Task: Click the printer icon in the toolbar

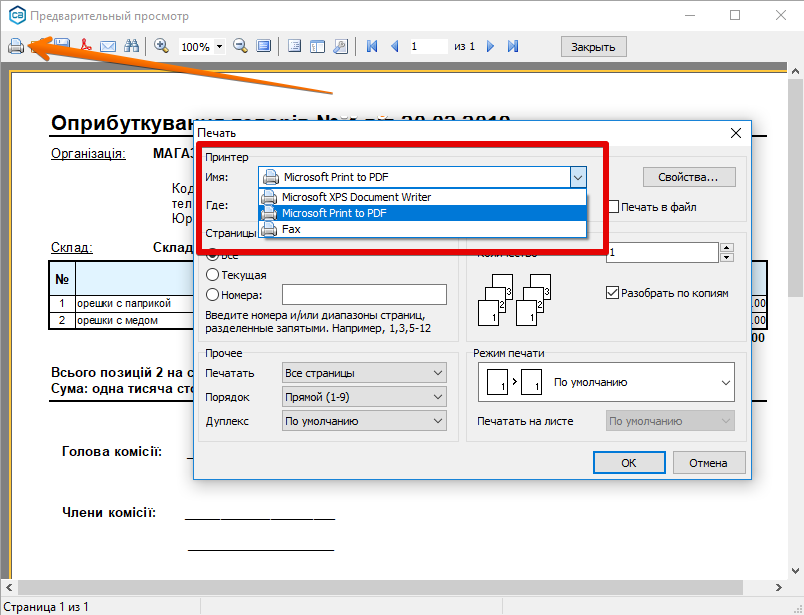Action: 16,46
